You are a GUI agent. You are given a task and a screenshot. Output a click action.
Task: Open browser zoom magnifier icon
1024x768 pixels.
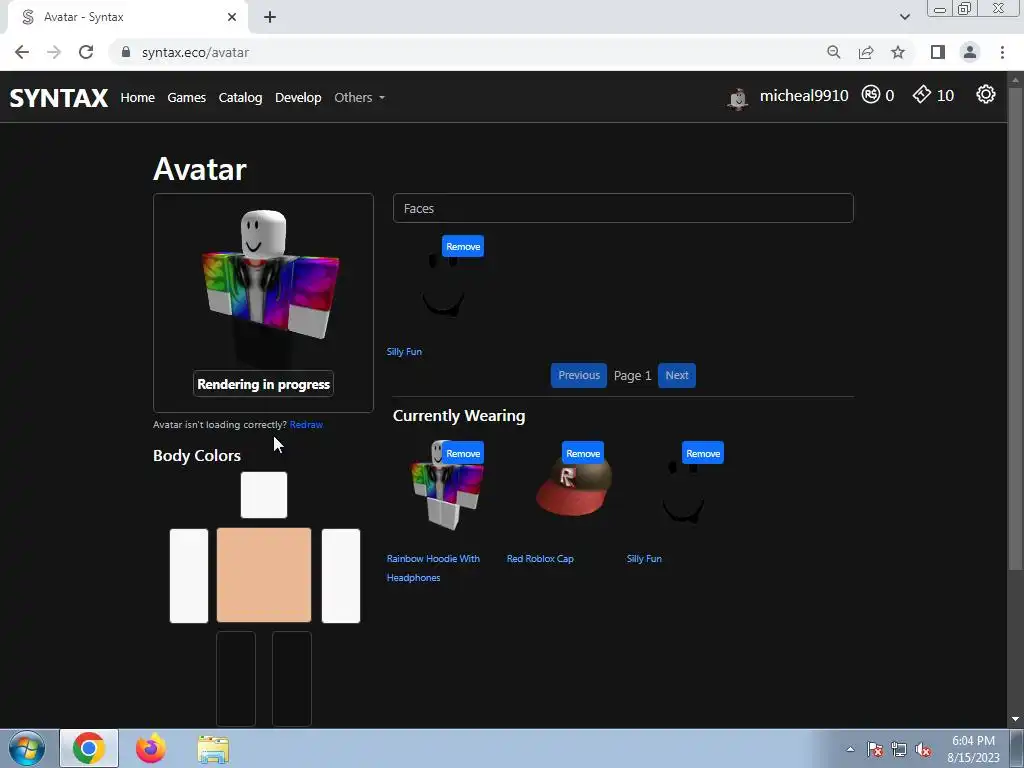[833, 52]
